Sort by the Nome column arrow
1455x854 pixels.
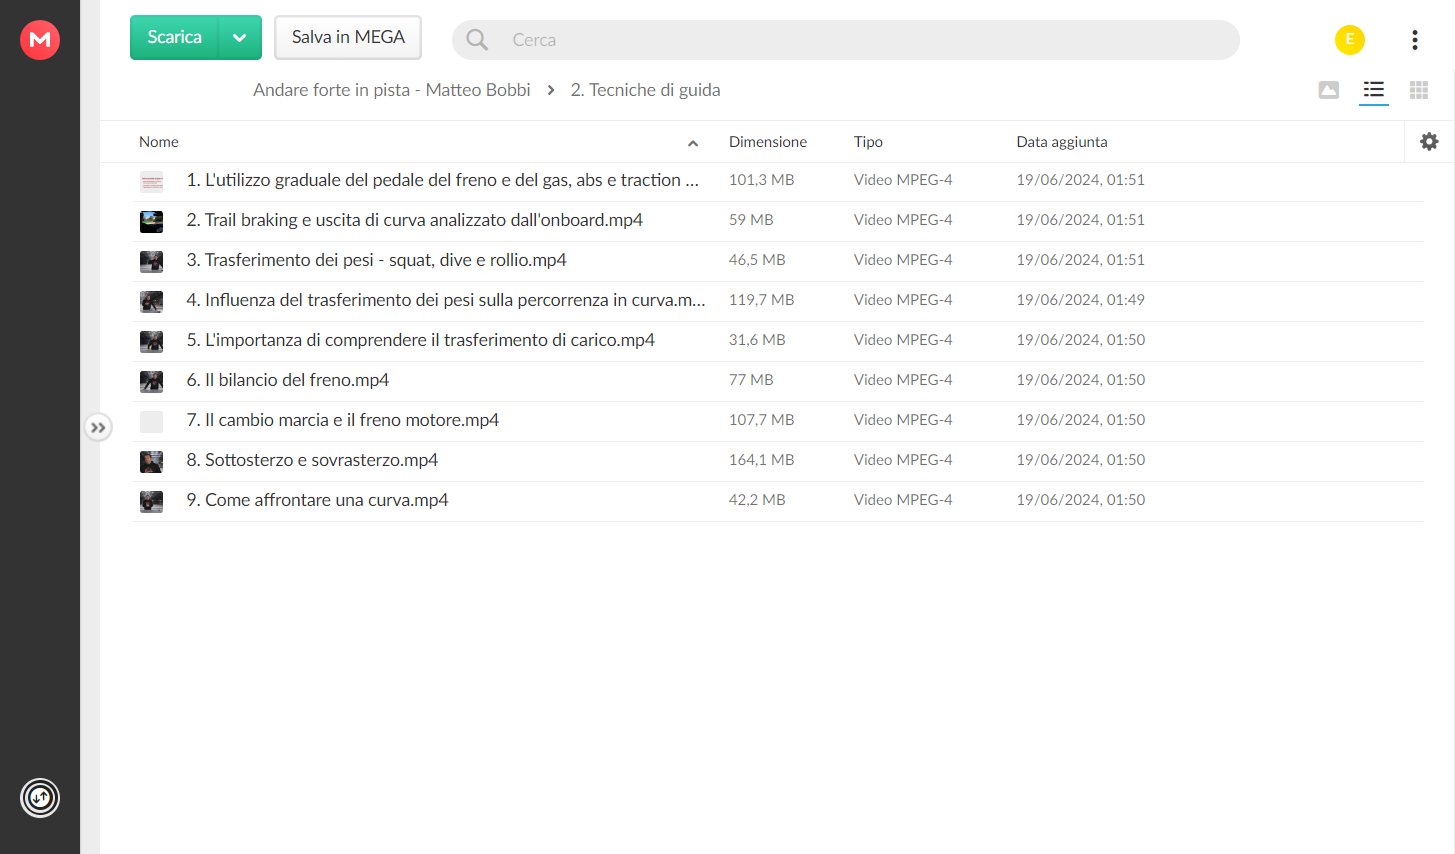pyautogui.click(x=692, y=143)
